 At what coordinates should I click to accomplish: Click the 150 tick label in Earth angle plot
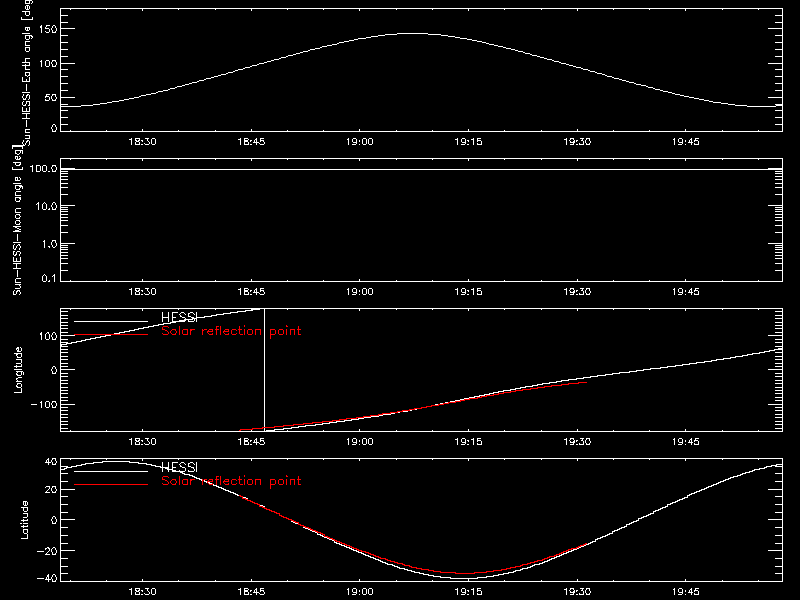click(48, 29)
